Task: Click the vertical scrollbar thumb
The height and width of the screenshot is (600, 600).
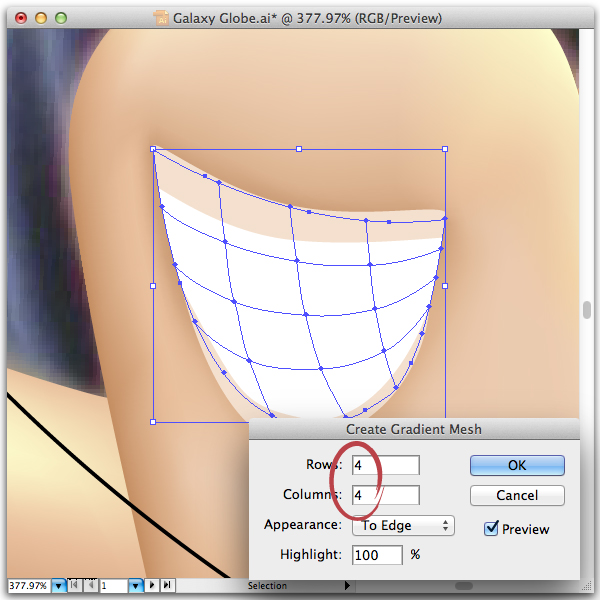Action: (x=587, y=310)
